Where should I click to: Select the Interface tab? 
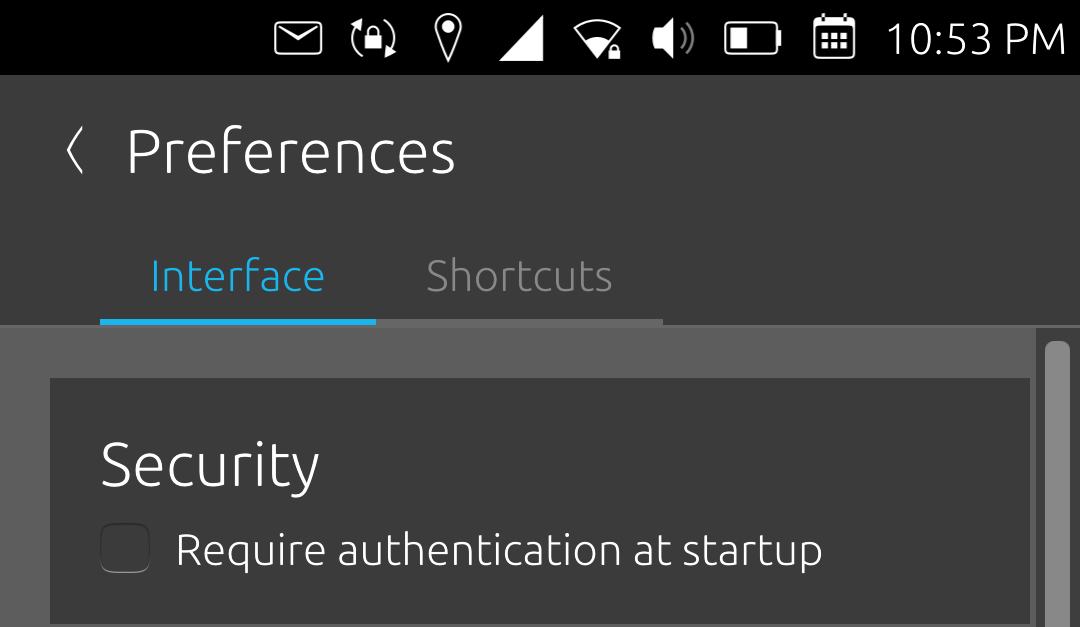point(237,276)
